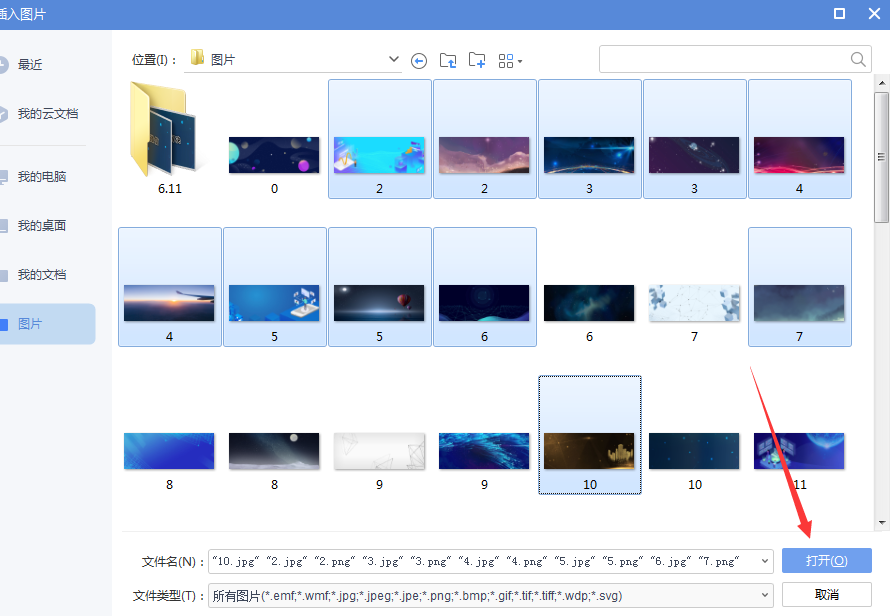Screen dimensions: 890x616
Task: Go to 我的桌面 location
Action: point(41,226)
